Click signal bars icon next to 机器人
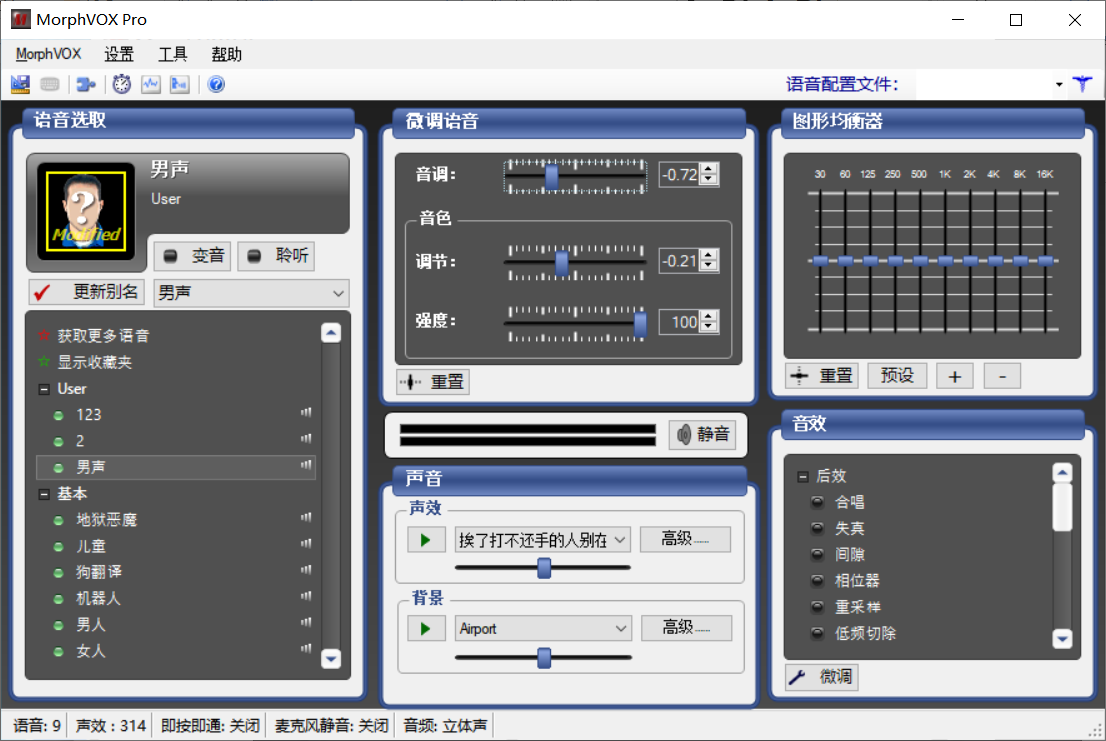Image resolution: width=1106 pixels, height=741 pixels. pos(306,596)
